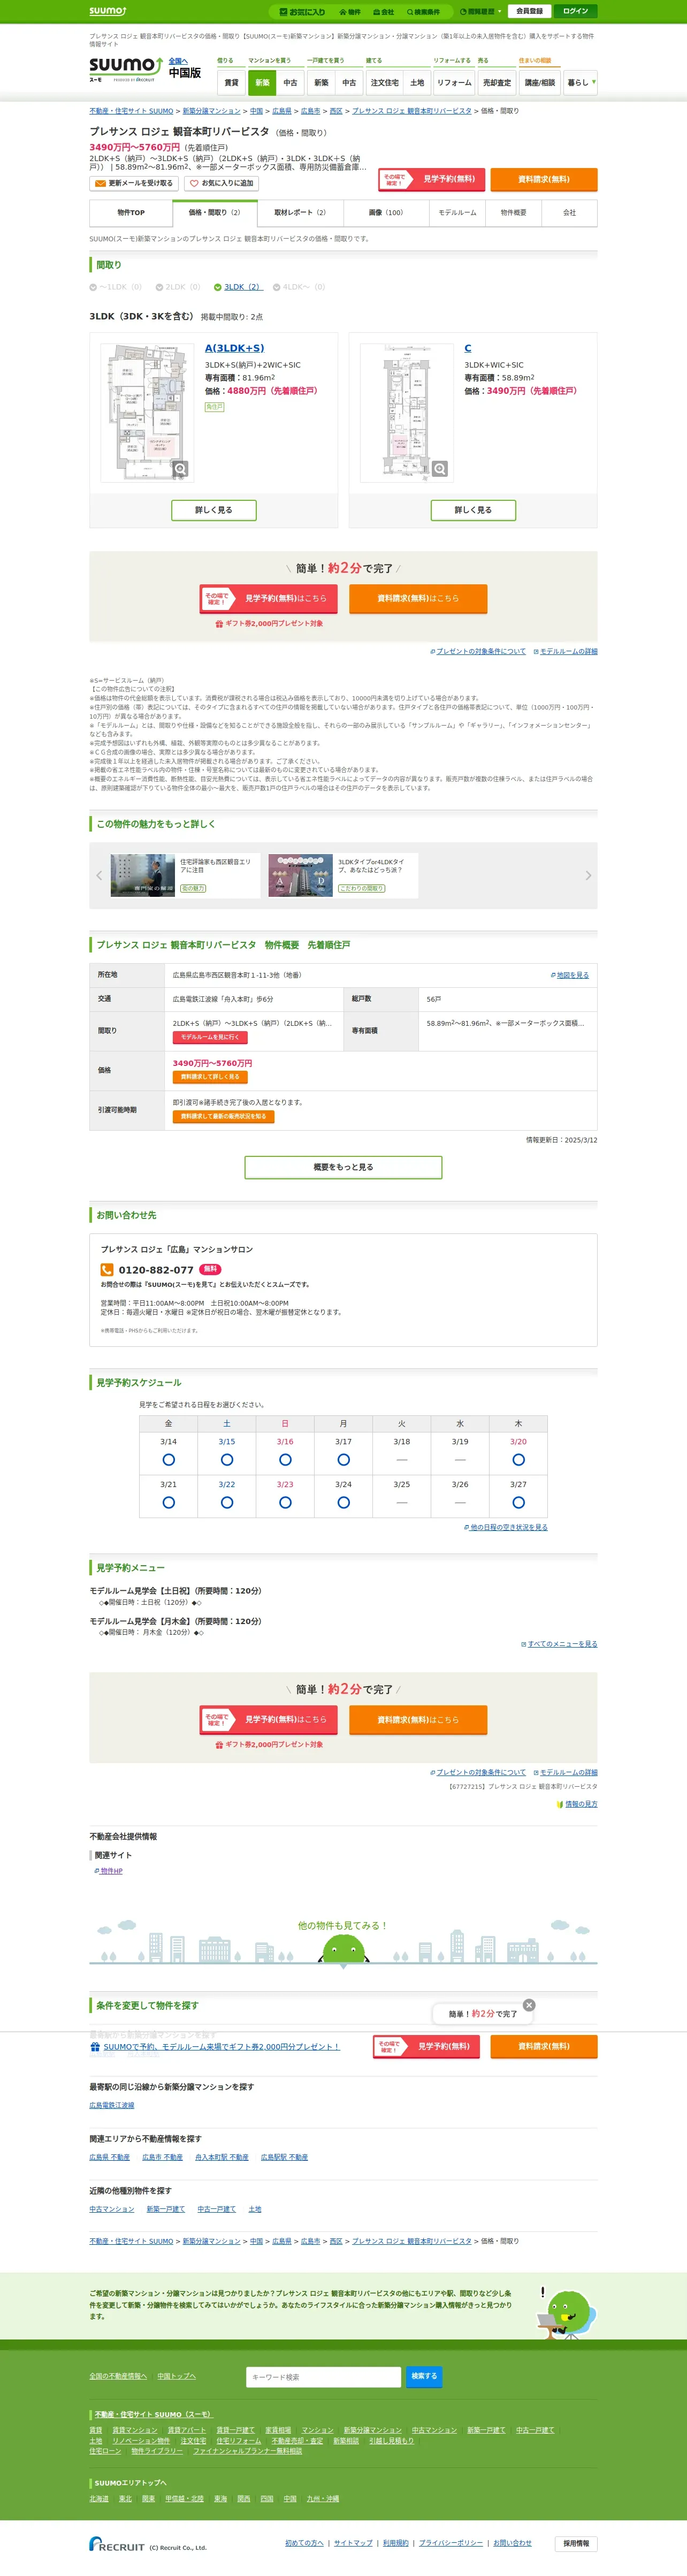Click 更新メールを受け取る mail button
Screen dimensions: 687x2576
(x=134, y=184)
